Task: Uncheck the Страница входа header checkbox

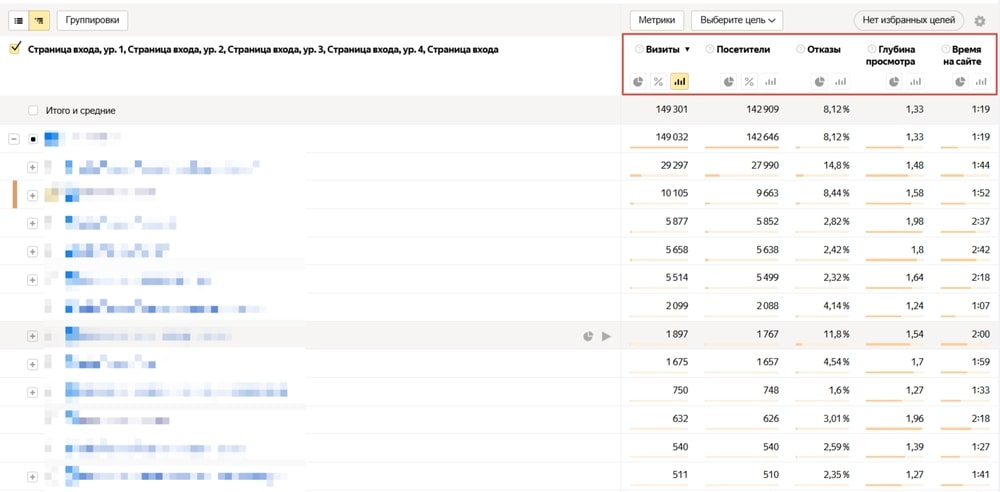Action: (16, 48)
